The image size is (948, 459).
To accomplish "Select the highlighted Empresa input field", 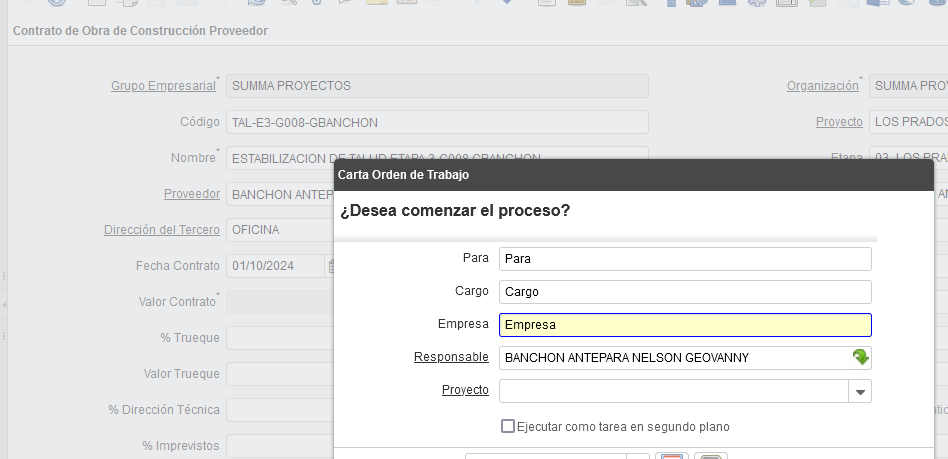I will pyautogui.click(x=685, y=325).
